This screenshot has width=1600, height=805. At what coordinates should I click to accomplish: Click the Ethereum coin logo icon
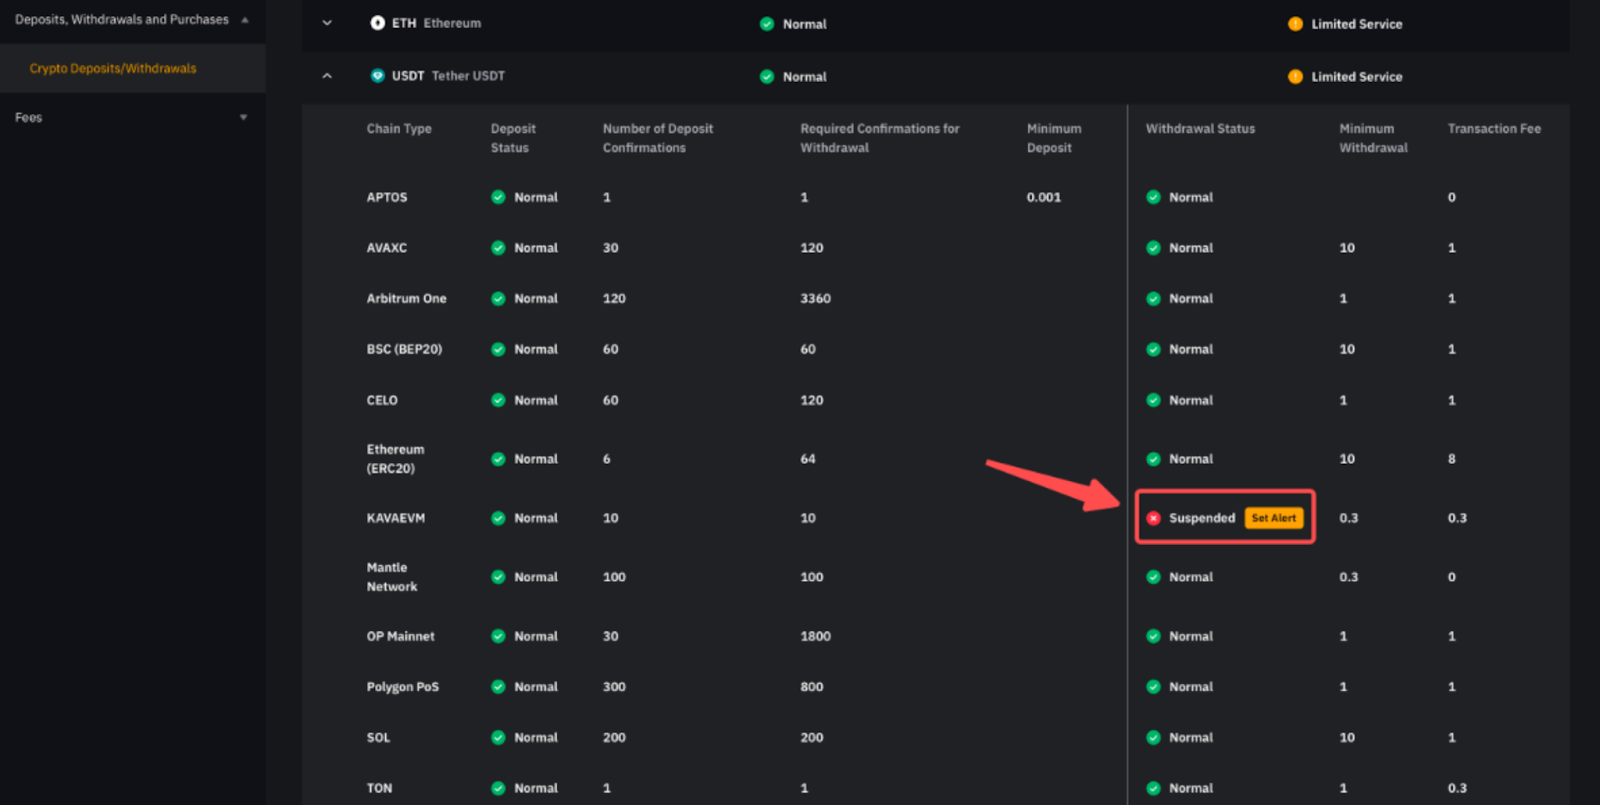point(377,23)
